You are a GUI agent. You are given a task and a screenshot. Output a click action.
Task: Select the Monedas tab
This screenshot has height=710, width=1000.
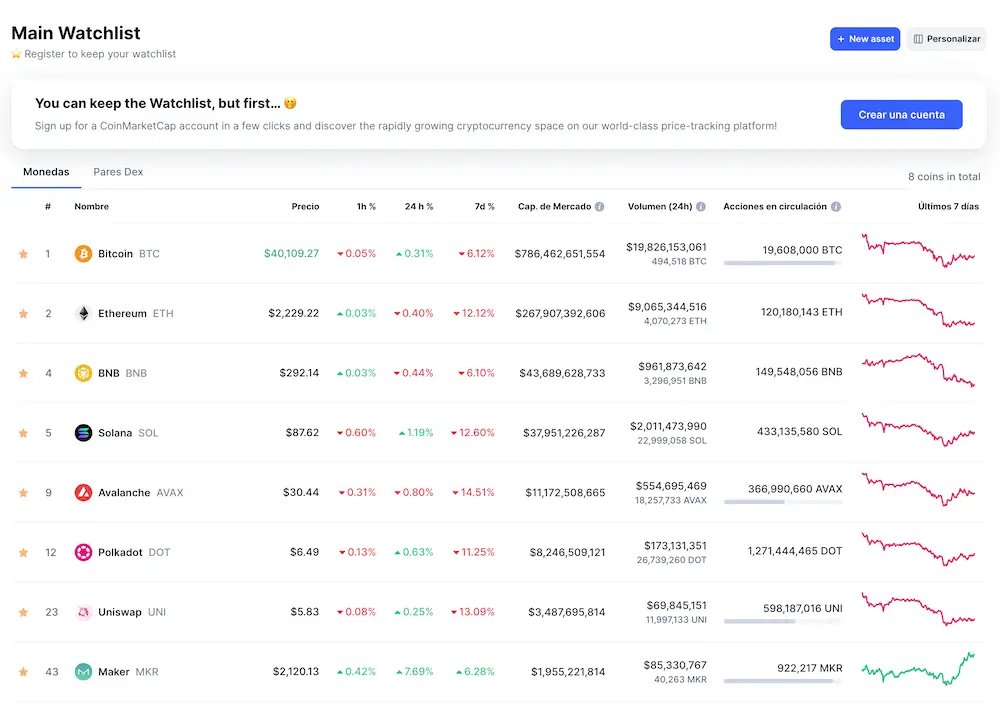[46, 172]
